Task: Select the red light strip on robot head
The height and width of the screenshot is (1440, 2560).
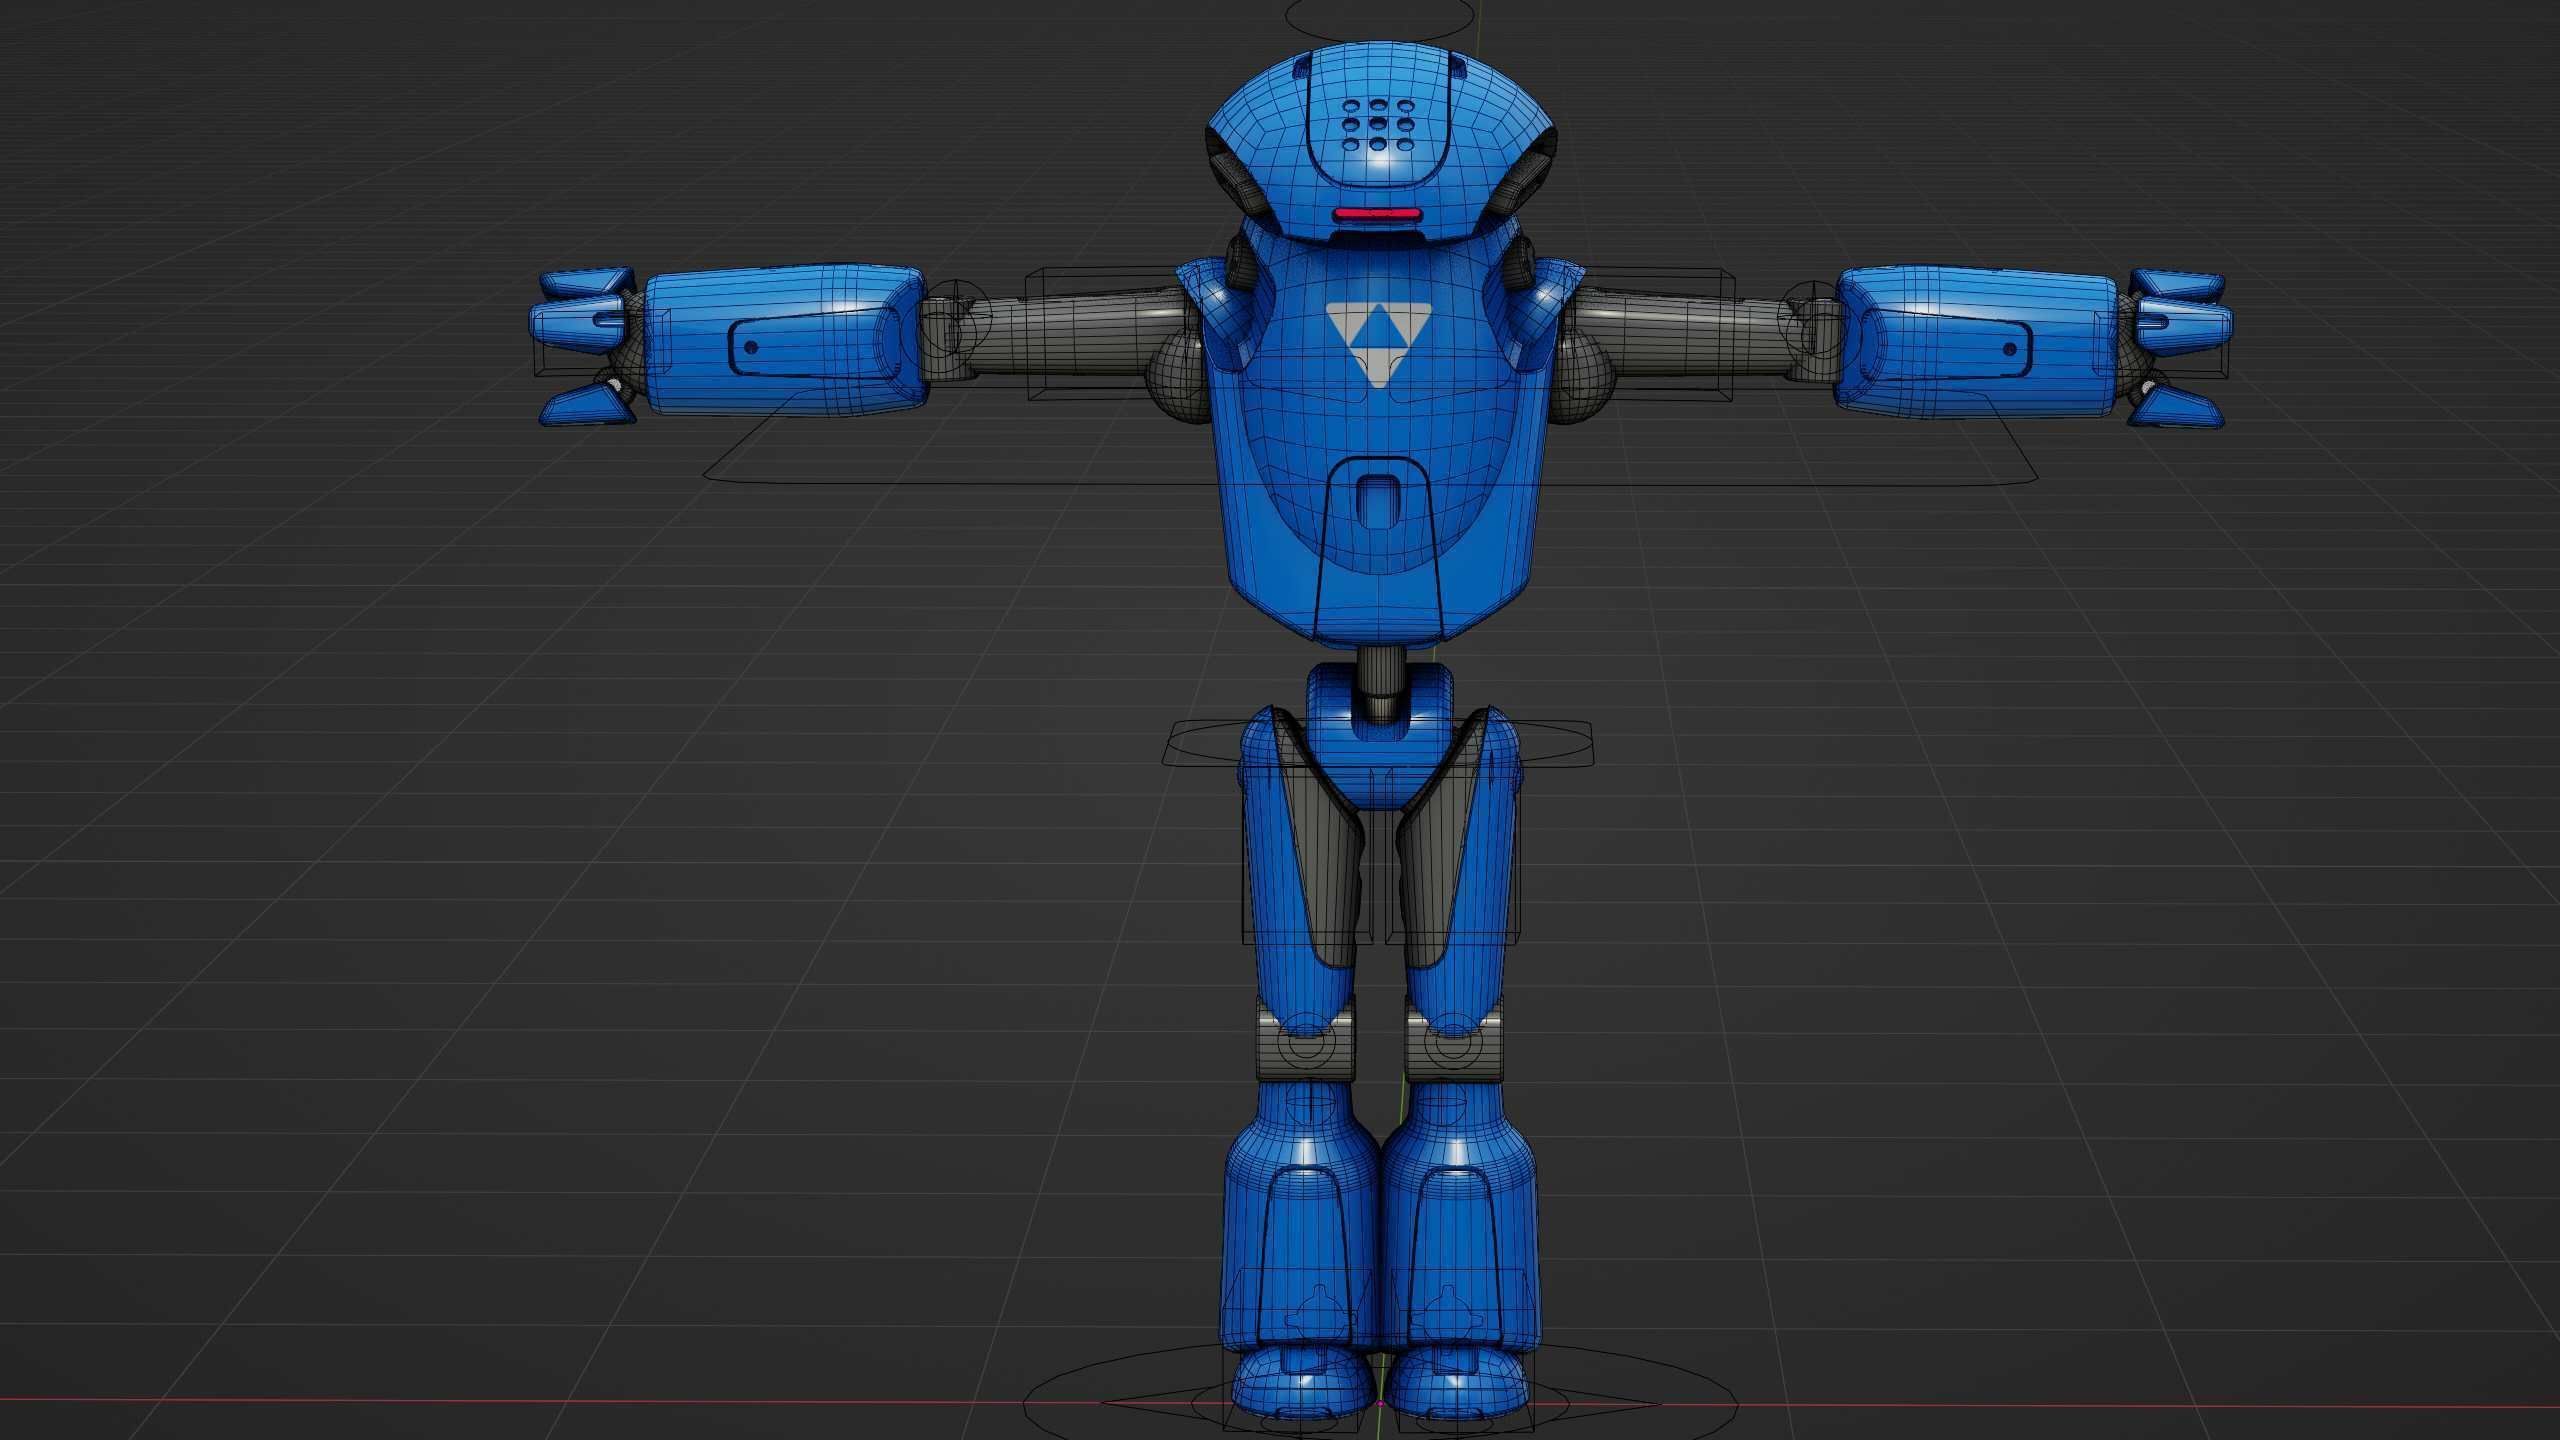Action: (x=1376, y=214)
